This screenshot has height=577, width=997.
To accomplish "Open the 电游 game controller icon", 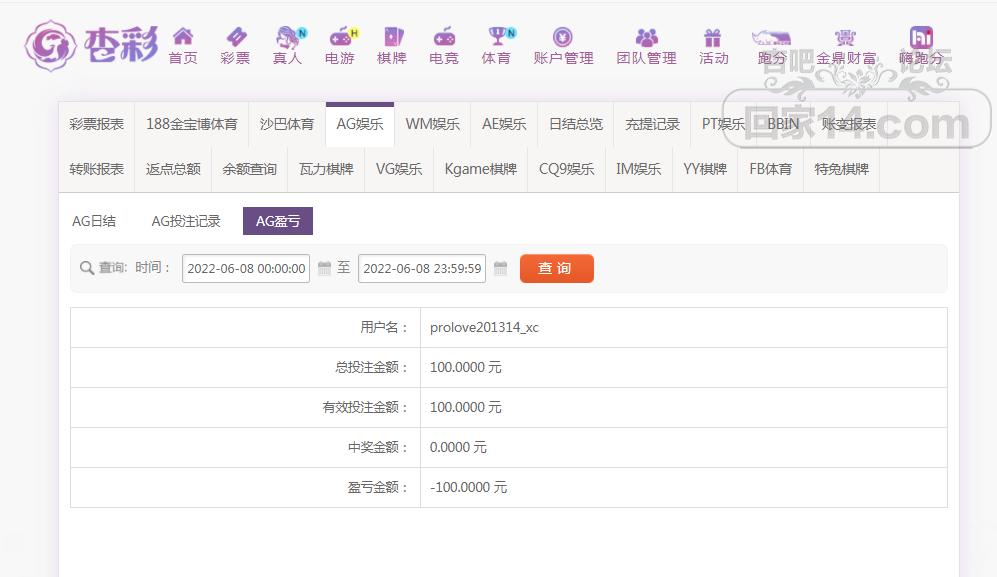I will (340, 38).
